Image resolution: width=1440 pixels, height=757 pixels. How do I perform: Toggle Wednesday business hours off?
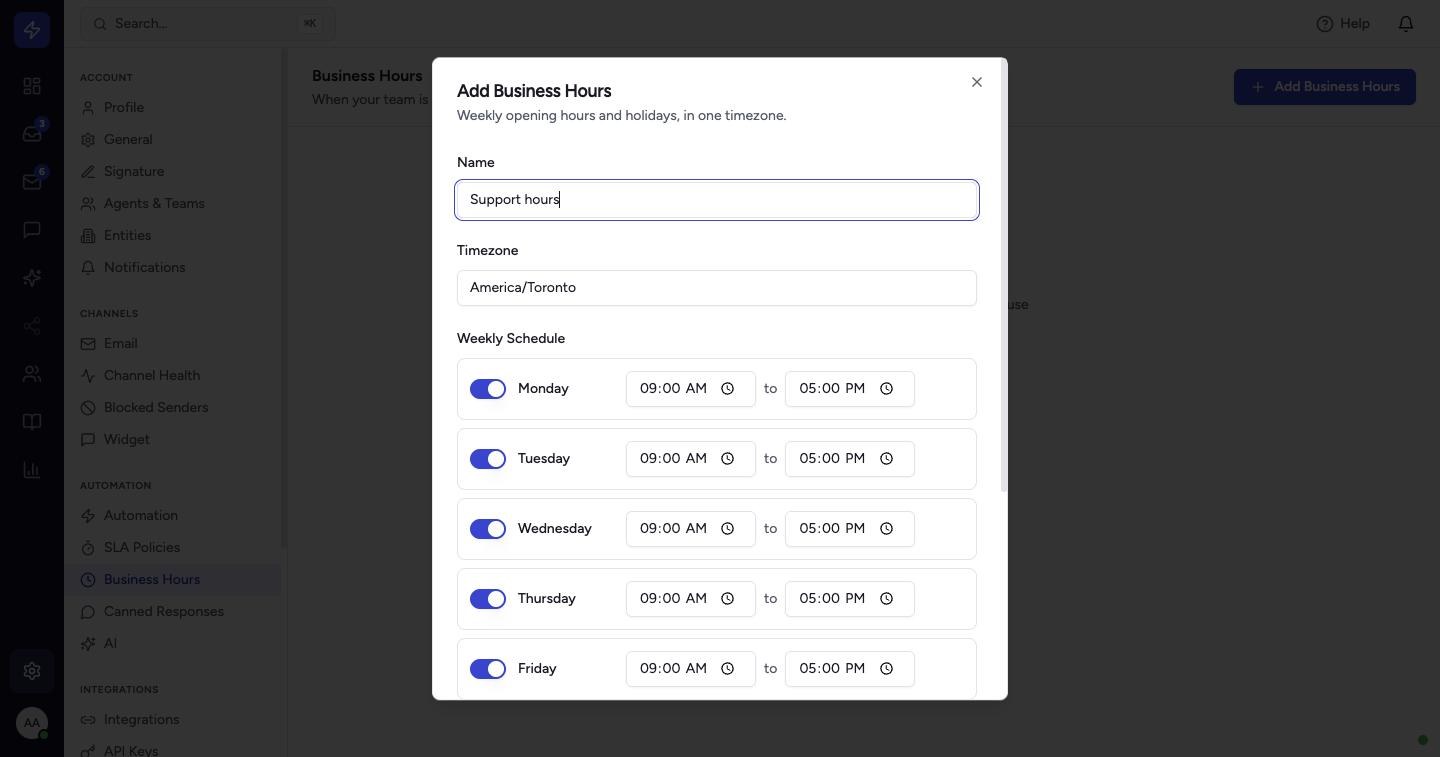point(488,529)
